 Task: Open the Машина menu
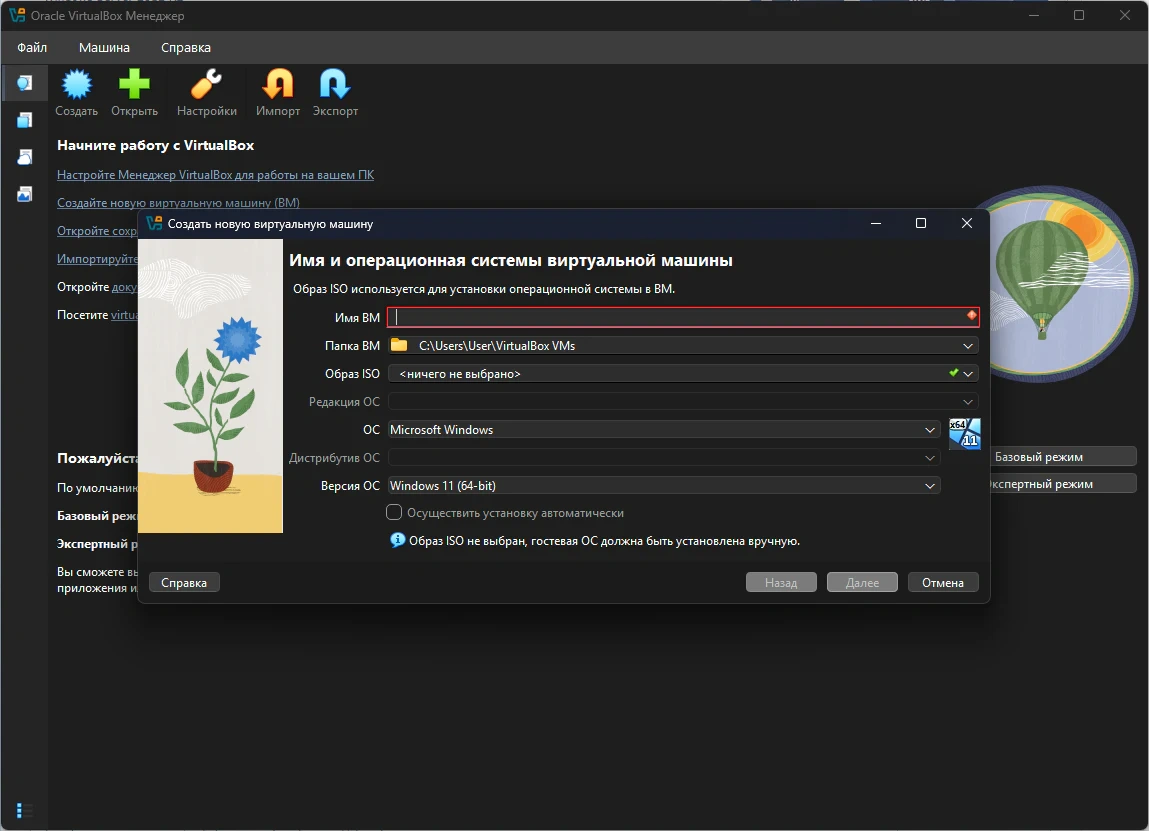tap(104, 48)
